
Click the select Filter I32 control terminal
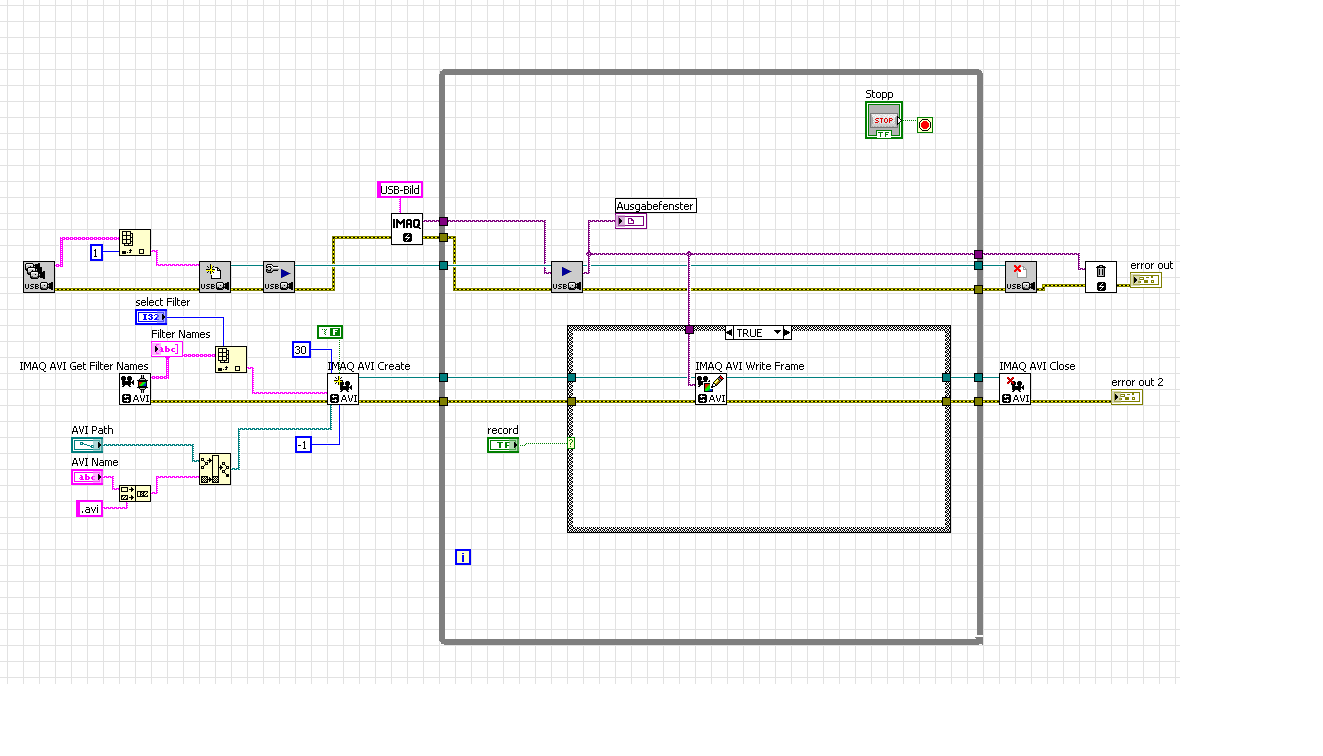coord(151,317)
